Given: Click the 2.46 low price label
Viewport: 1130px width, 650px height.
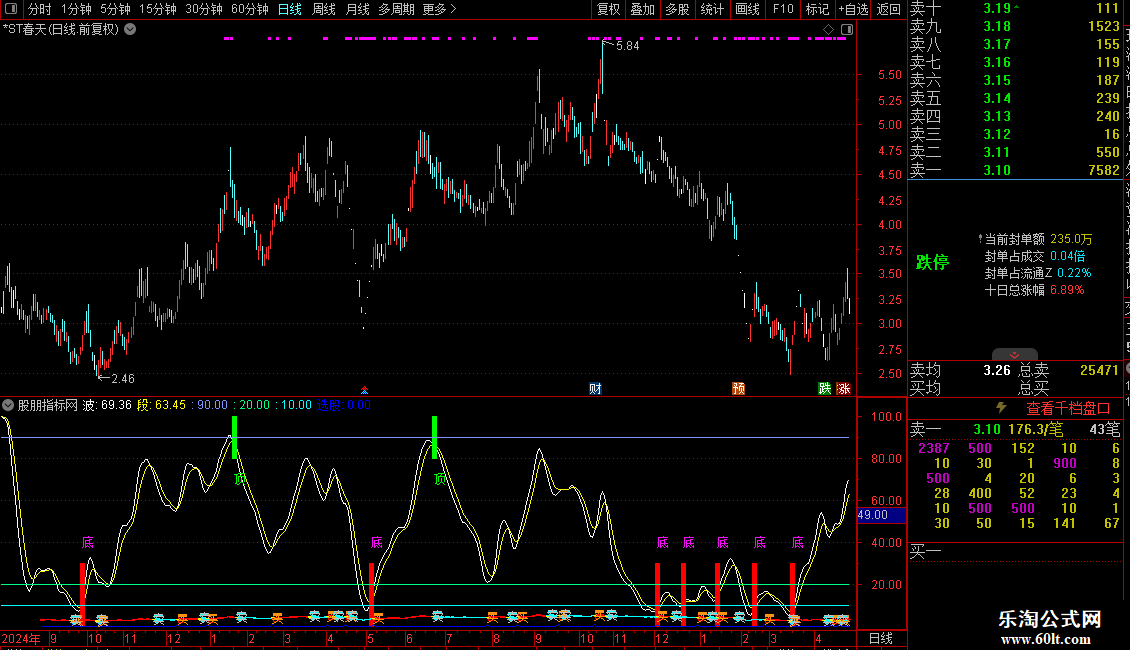Looking at the screenshot, I should (x=123, y=378).
